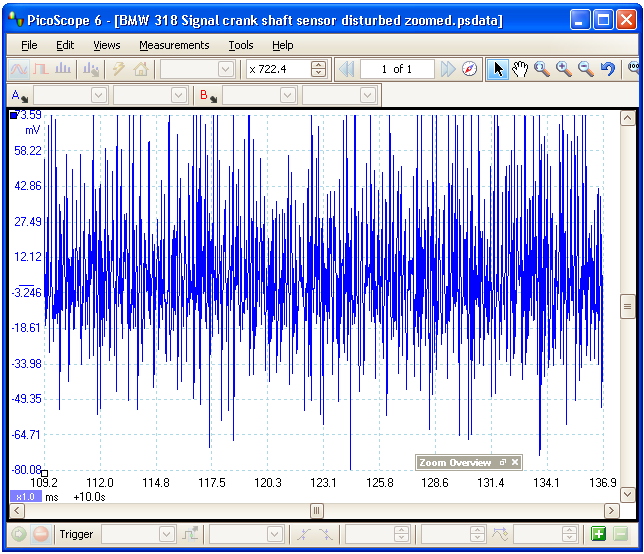Click the horizontal scrollbar thumb
644x554 pixels.
pyautogui.click(x=317, y=511)
